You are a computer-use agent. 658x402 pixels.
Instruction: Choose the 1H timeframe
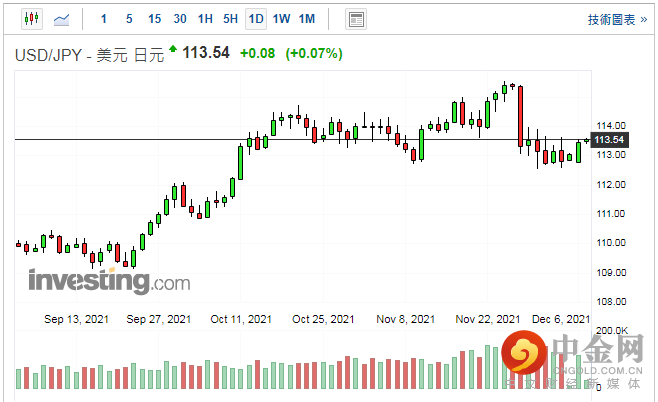205,19
